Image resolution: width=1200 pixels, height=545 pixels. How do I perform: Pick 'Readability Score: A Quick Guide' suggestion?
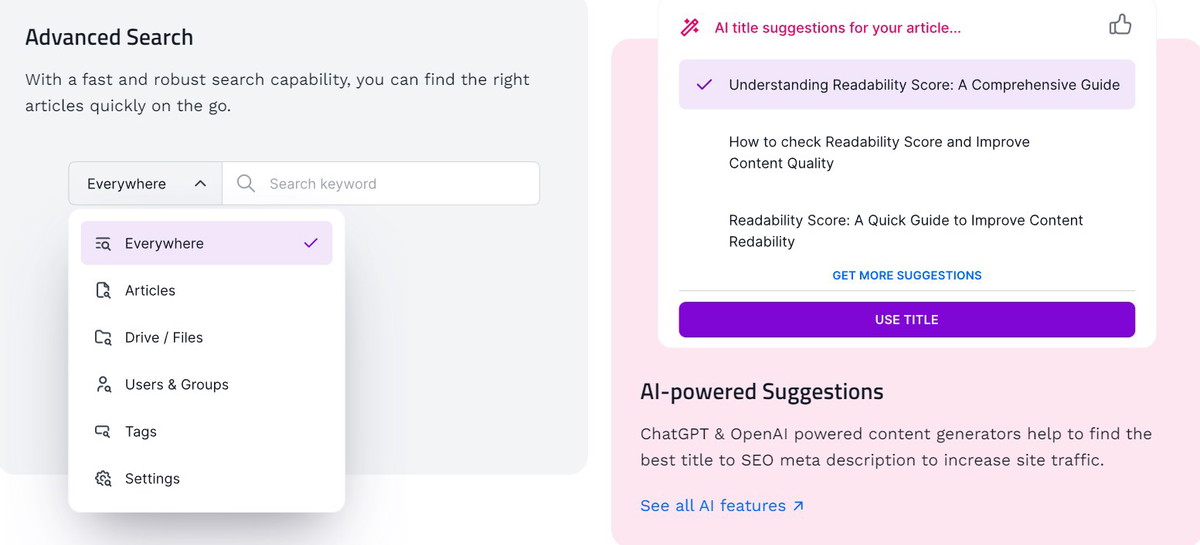pyautogui.click(x=905, y=231)
